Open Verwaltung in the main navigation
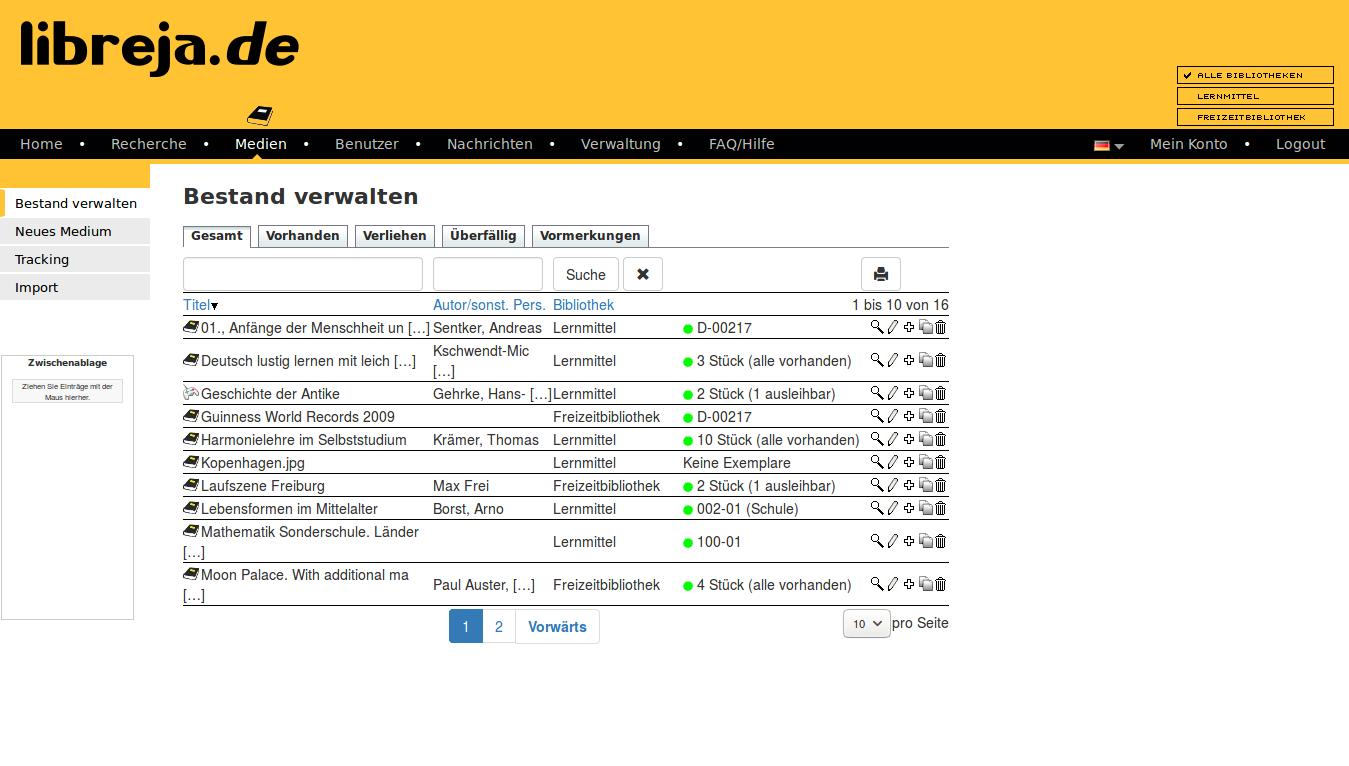This screenshot has width=1349, height=766. point(620,144)
